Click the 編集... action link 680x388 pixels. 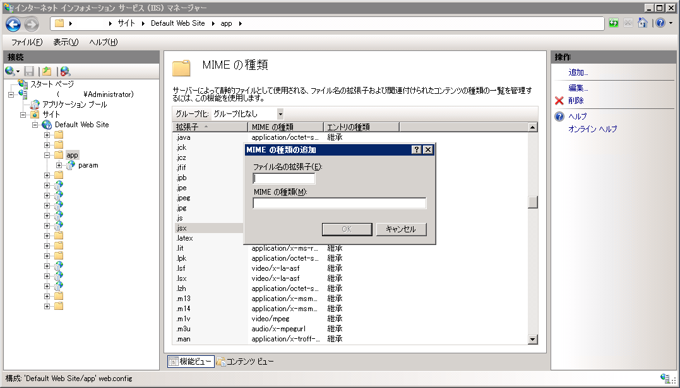(578, 88)
